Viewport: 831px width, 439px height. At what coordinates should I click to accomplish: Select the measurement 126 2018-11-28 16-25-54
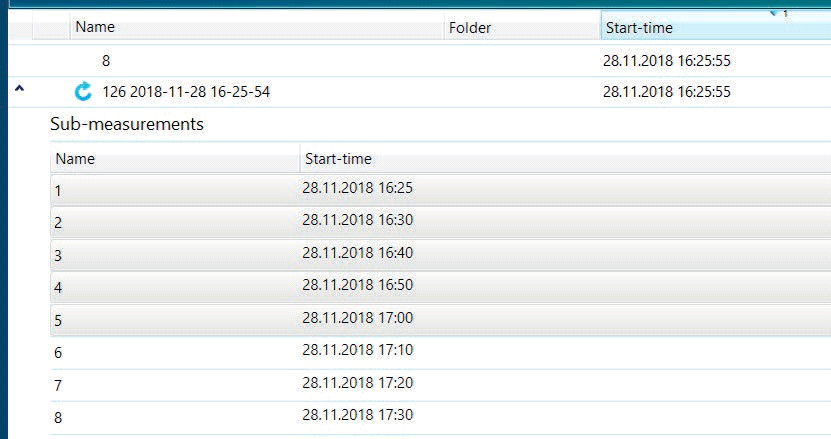click(186, 92)
